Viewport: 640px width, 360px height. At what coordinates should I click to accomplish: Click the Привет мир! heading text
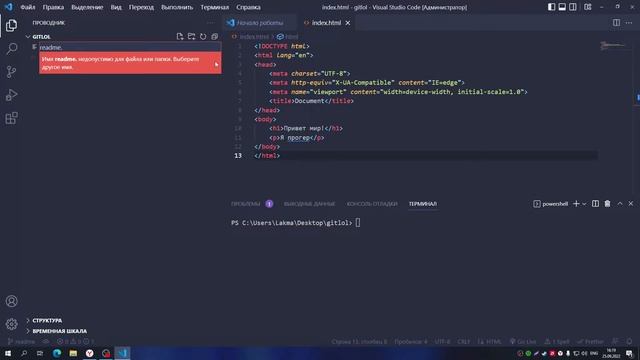click(x=304, y=128)
